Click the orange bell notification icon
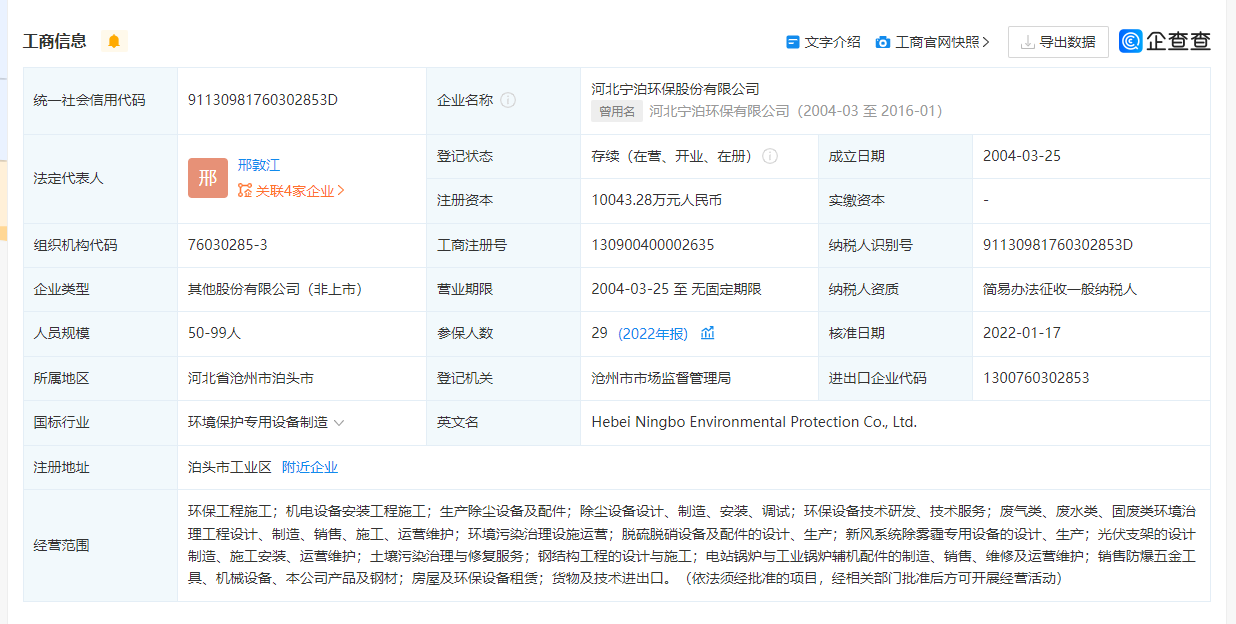Viewport: 1236px width, 624px height. pos(114,41)
